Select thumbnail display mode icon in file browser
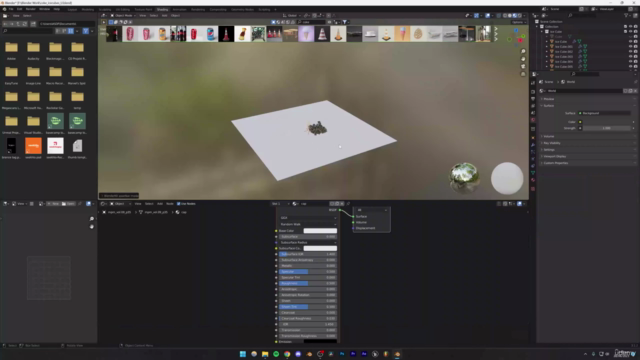This screenshot has height=360, width=640. 71,31
